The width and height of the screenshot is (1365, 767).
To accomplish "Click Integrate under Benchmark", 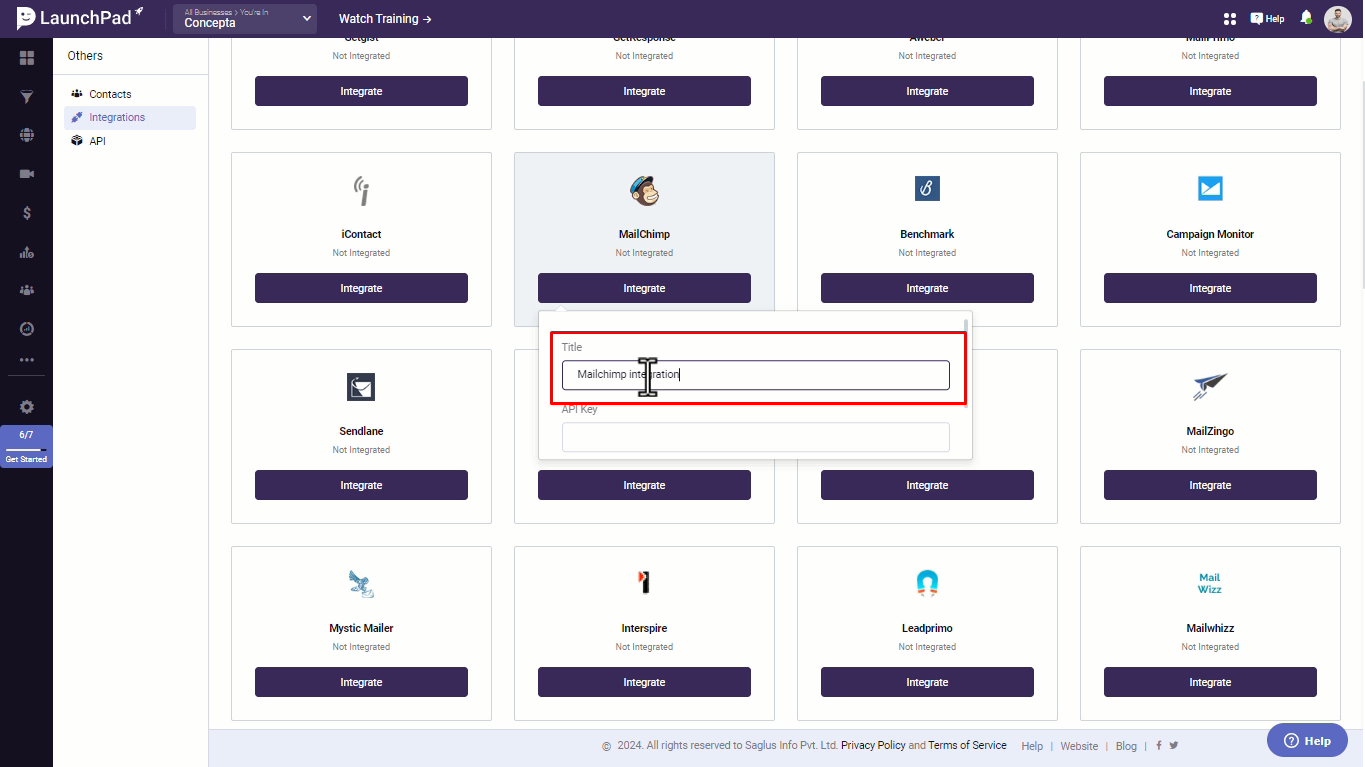I will [x=927, y=288].
